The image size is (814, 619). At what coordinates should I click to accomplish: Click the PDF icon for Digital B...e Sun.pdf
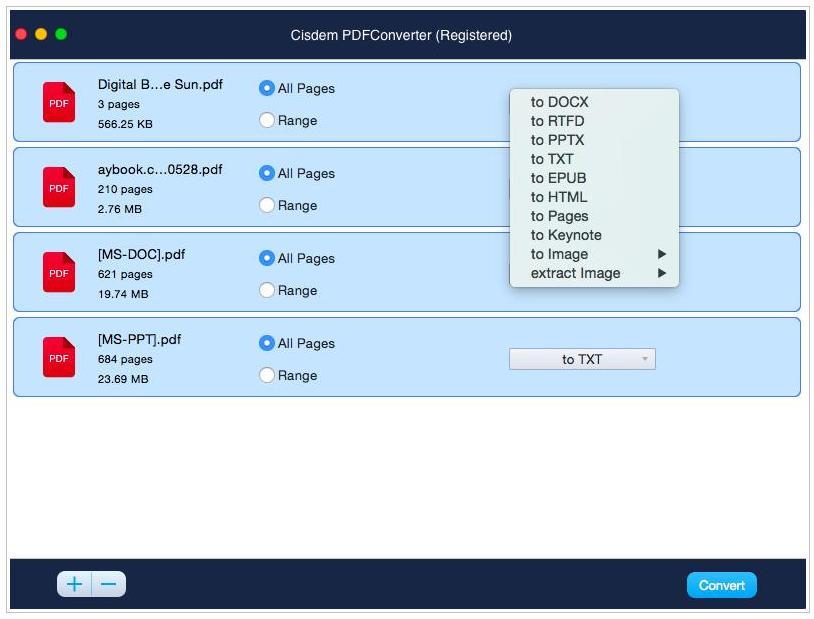(59, 102)
